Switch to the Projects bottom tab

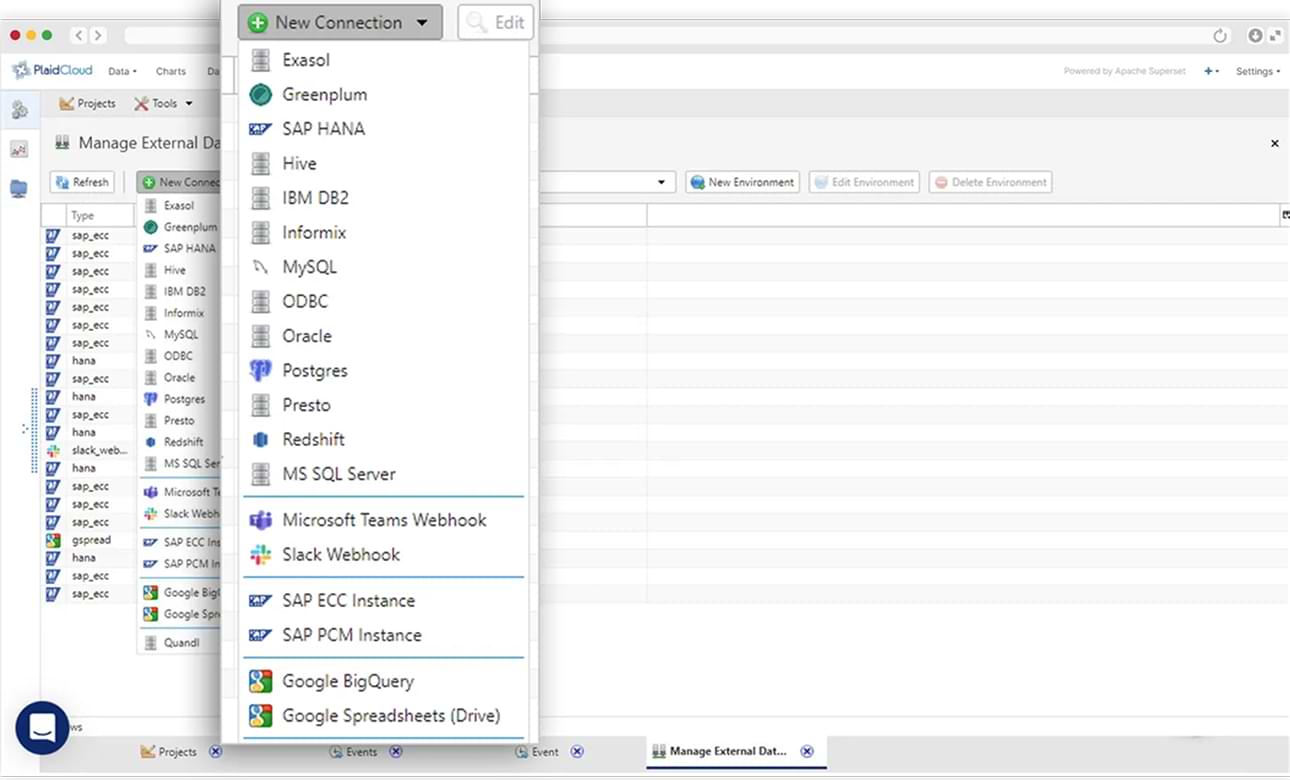pyautogui.click(x=169, y=752)
